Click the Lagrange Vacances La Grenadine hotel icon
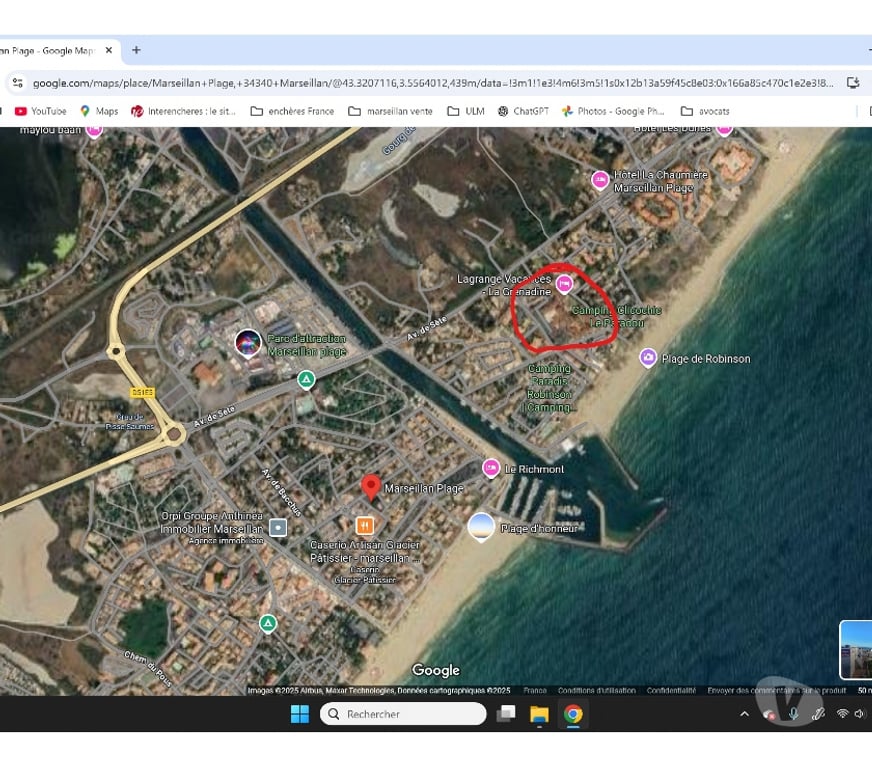Image resolution: width=872 pixels, height=768 pixels. [563, 285]
